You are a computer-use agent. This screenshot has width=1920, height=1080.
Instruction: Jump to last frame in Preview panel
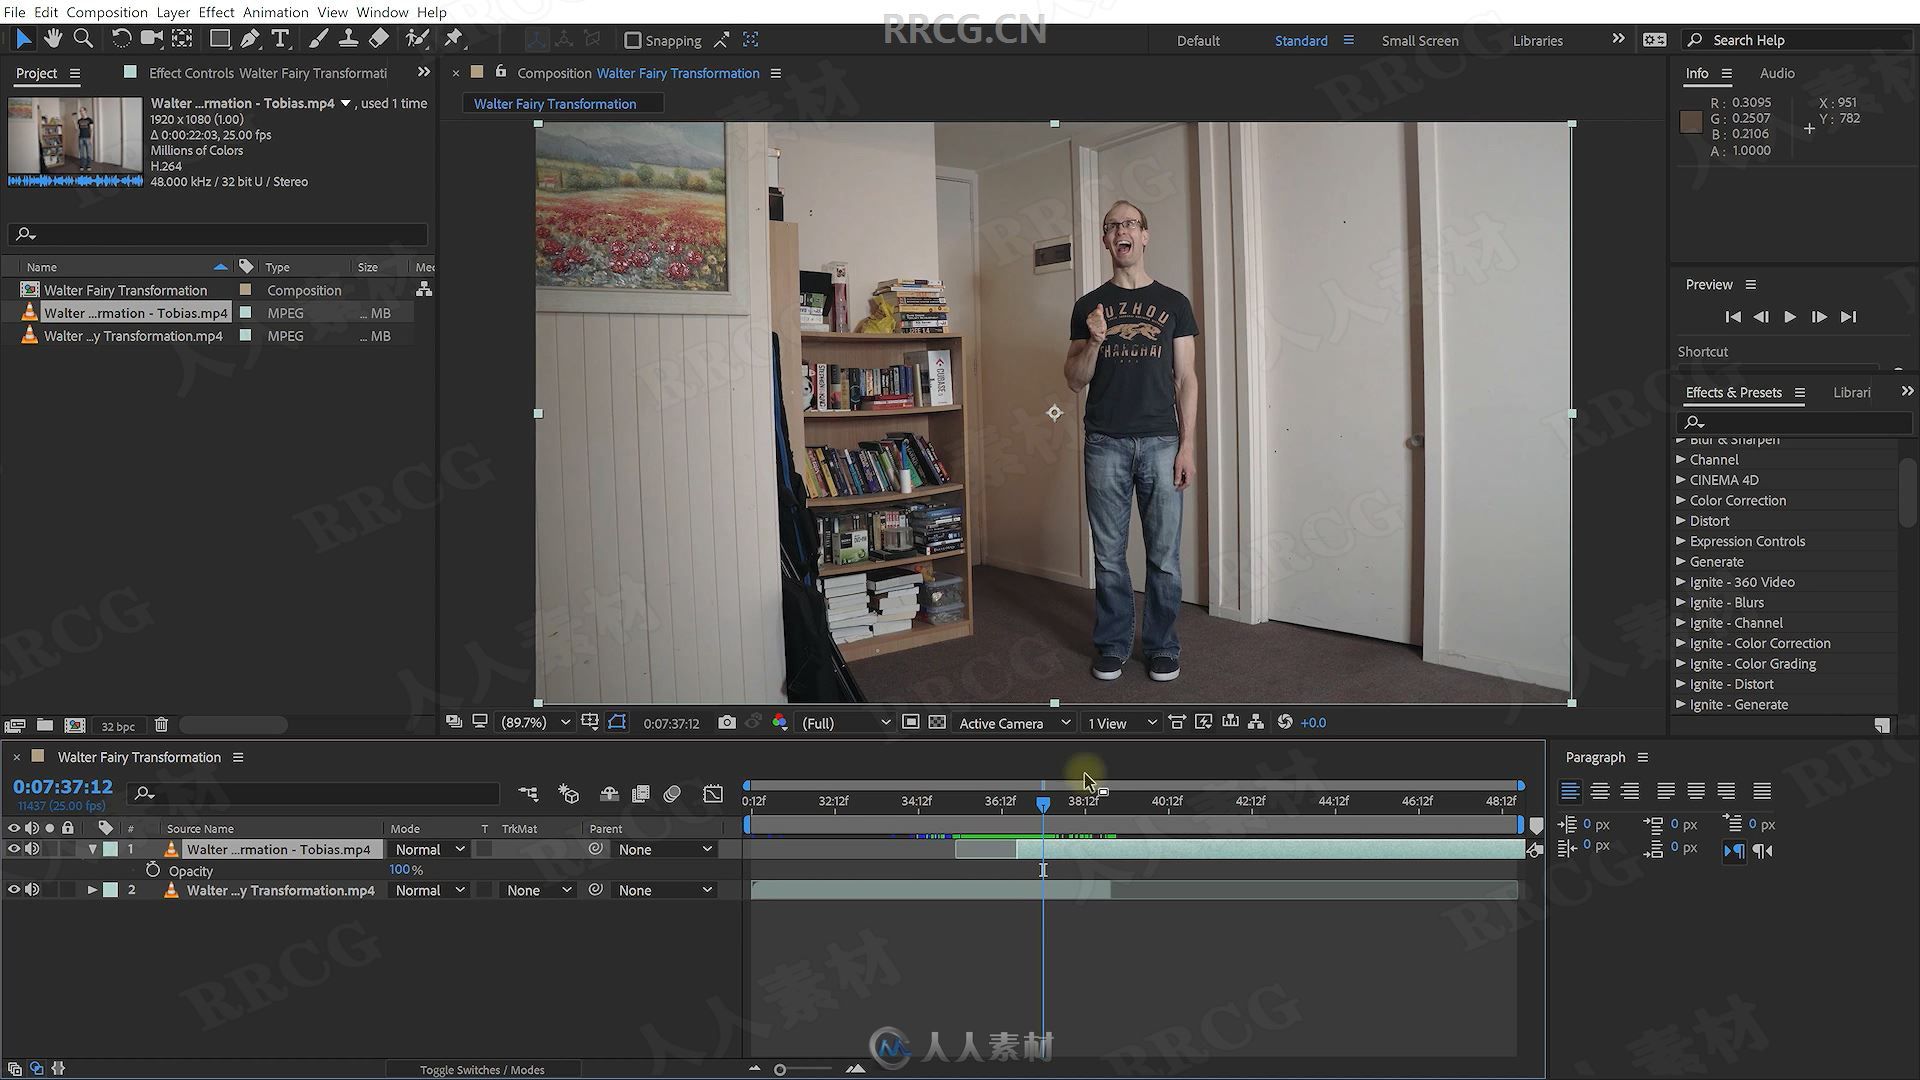pos(1849,316)
